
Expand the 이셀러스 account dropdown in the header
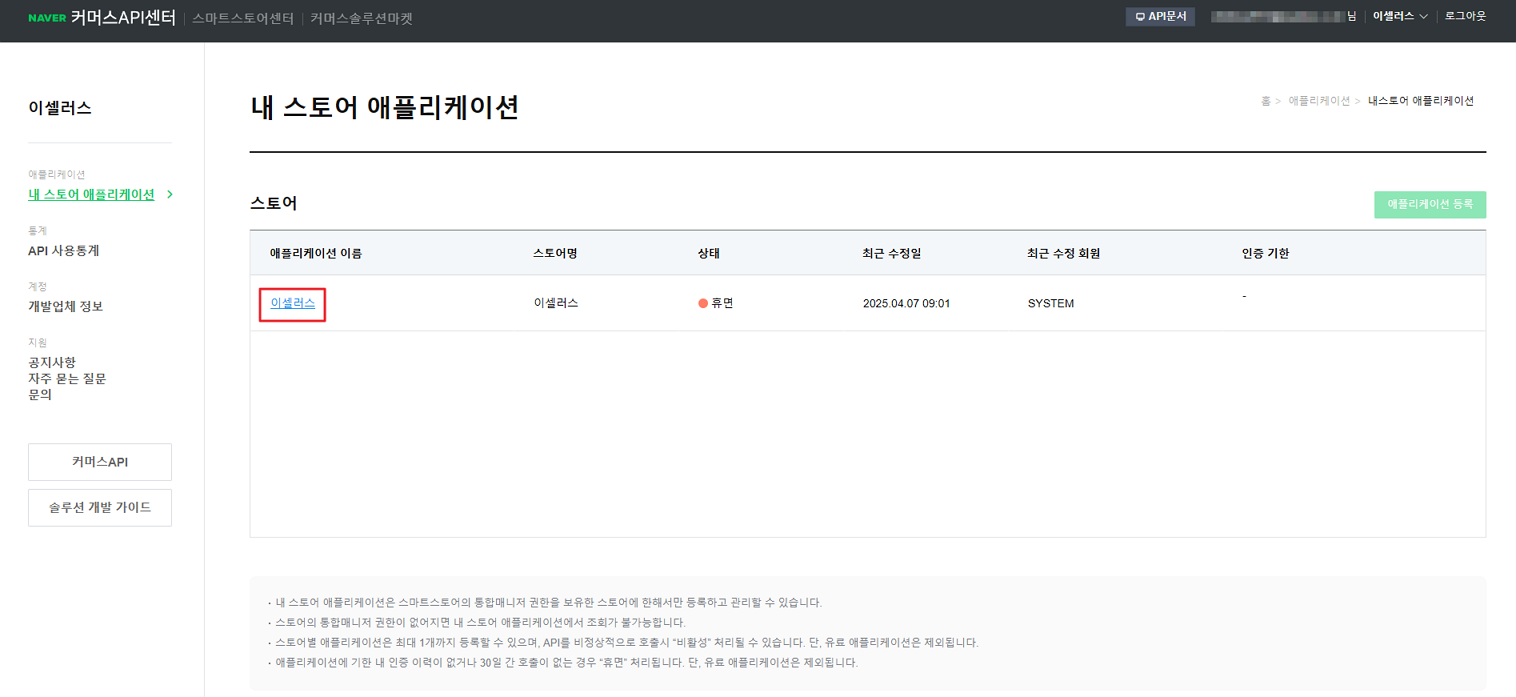[1400, 16]
